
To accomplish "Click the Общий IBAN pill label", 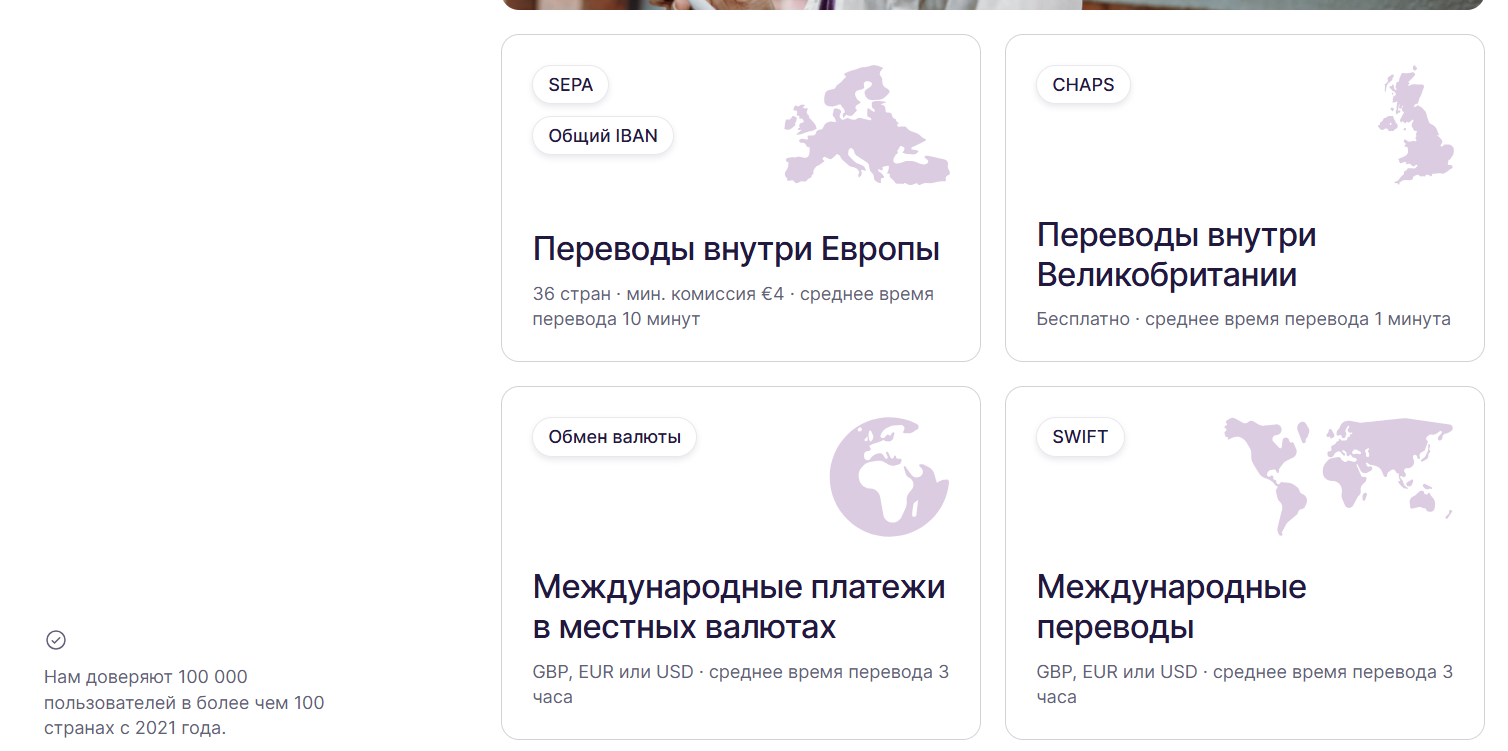I will coord(602,135).
